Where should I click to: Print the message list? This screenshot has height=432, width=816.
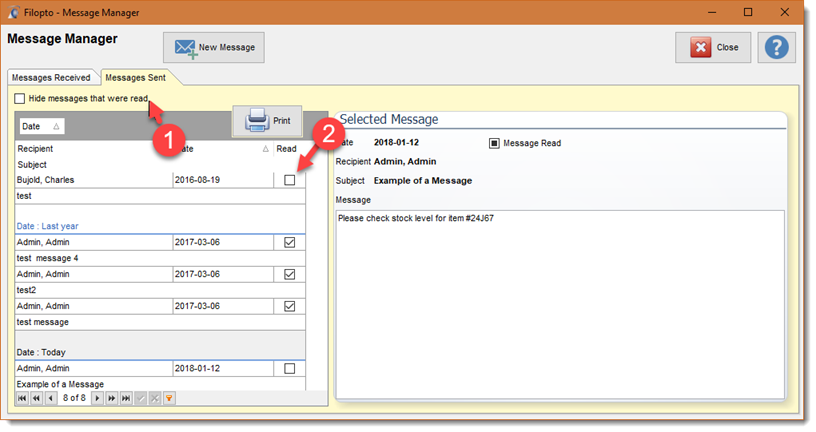tap(268, 121)
